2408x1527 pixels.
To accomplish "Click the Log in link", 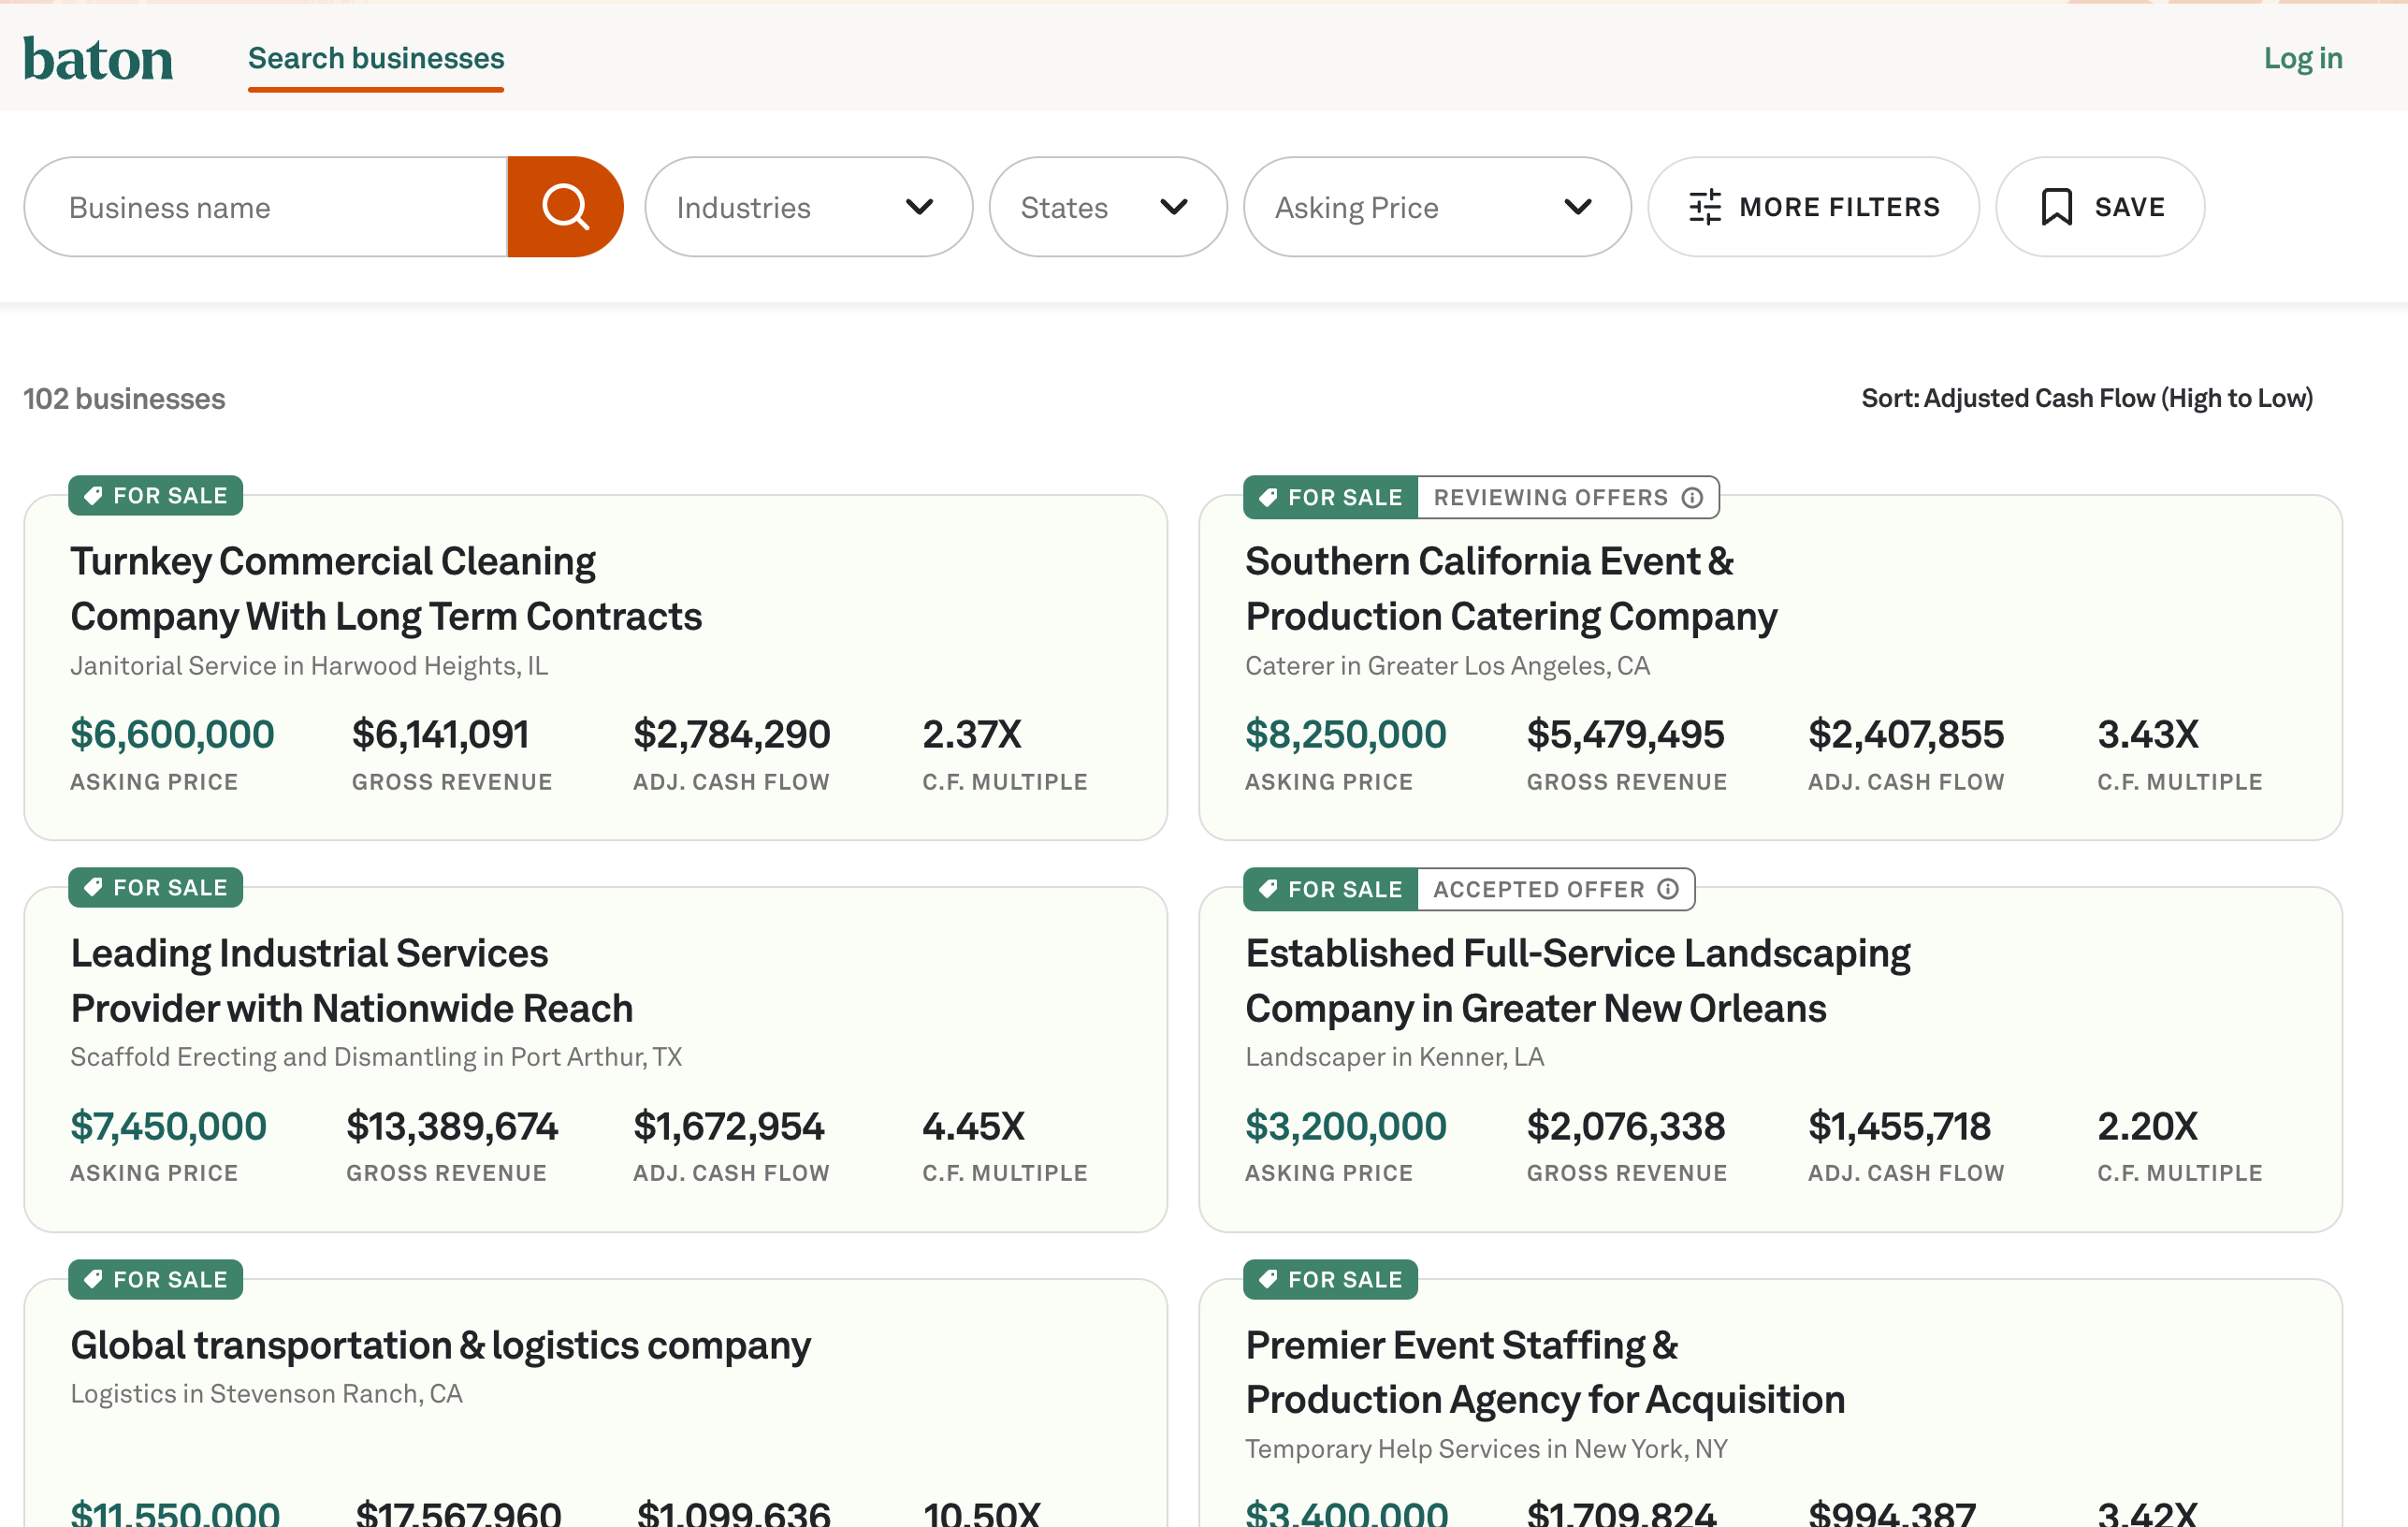I will [x=2303, y=59].
